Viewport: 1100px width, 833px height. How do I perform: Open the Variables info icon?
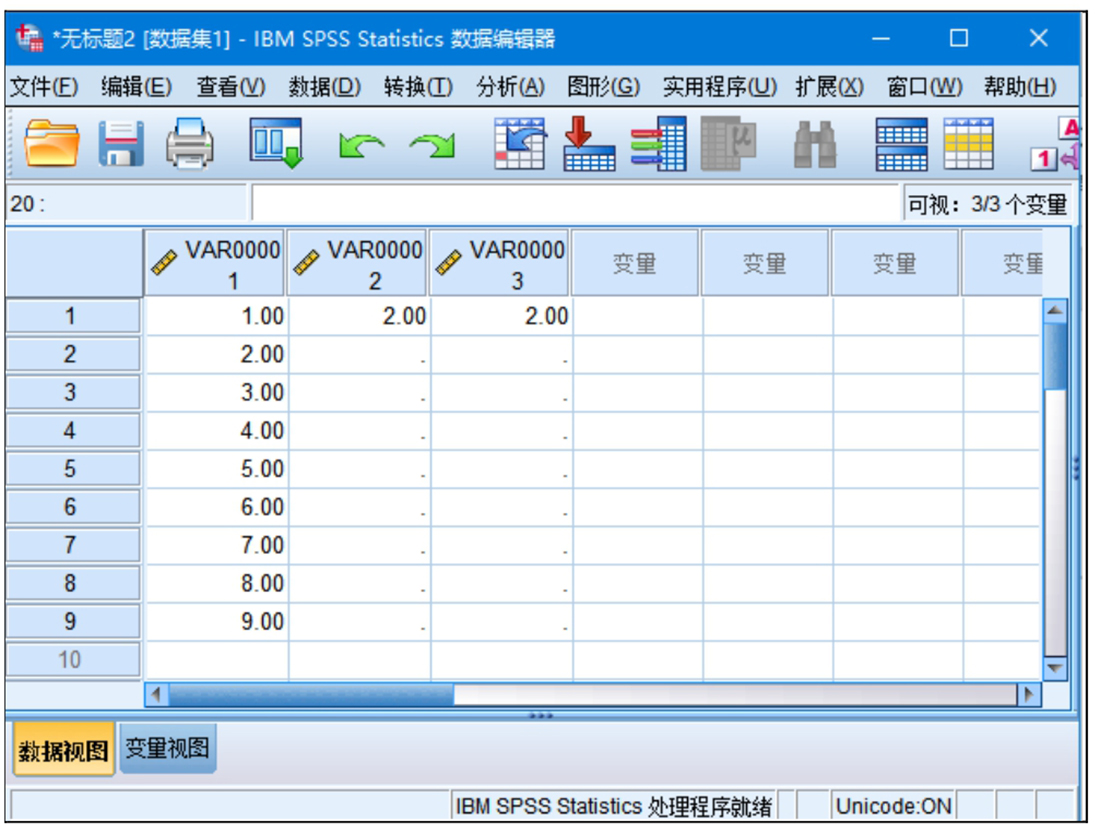[658, 144]
